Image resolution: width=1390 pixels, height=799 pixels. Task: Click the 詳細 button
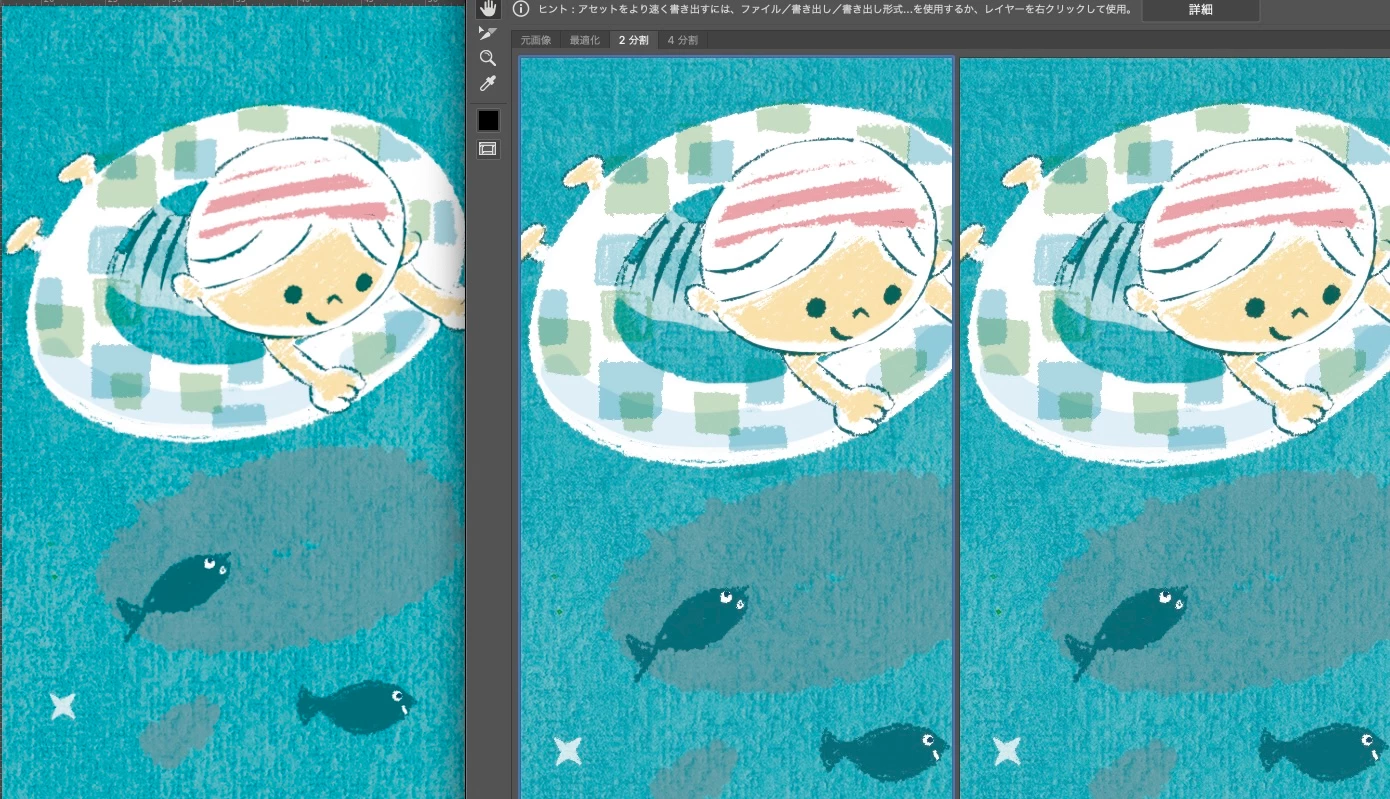coord(1200,10)
